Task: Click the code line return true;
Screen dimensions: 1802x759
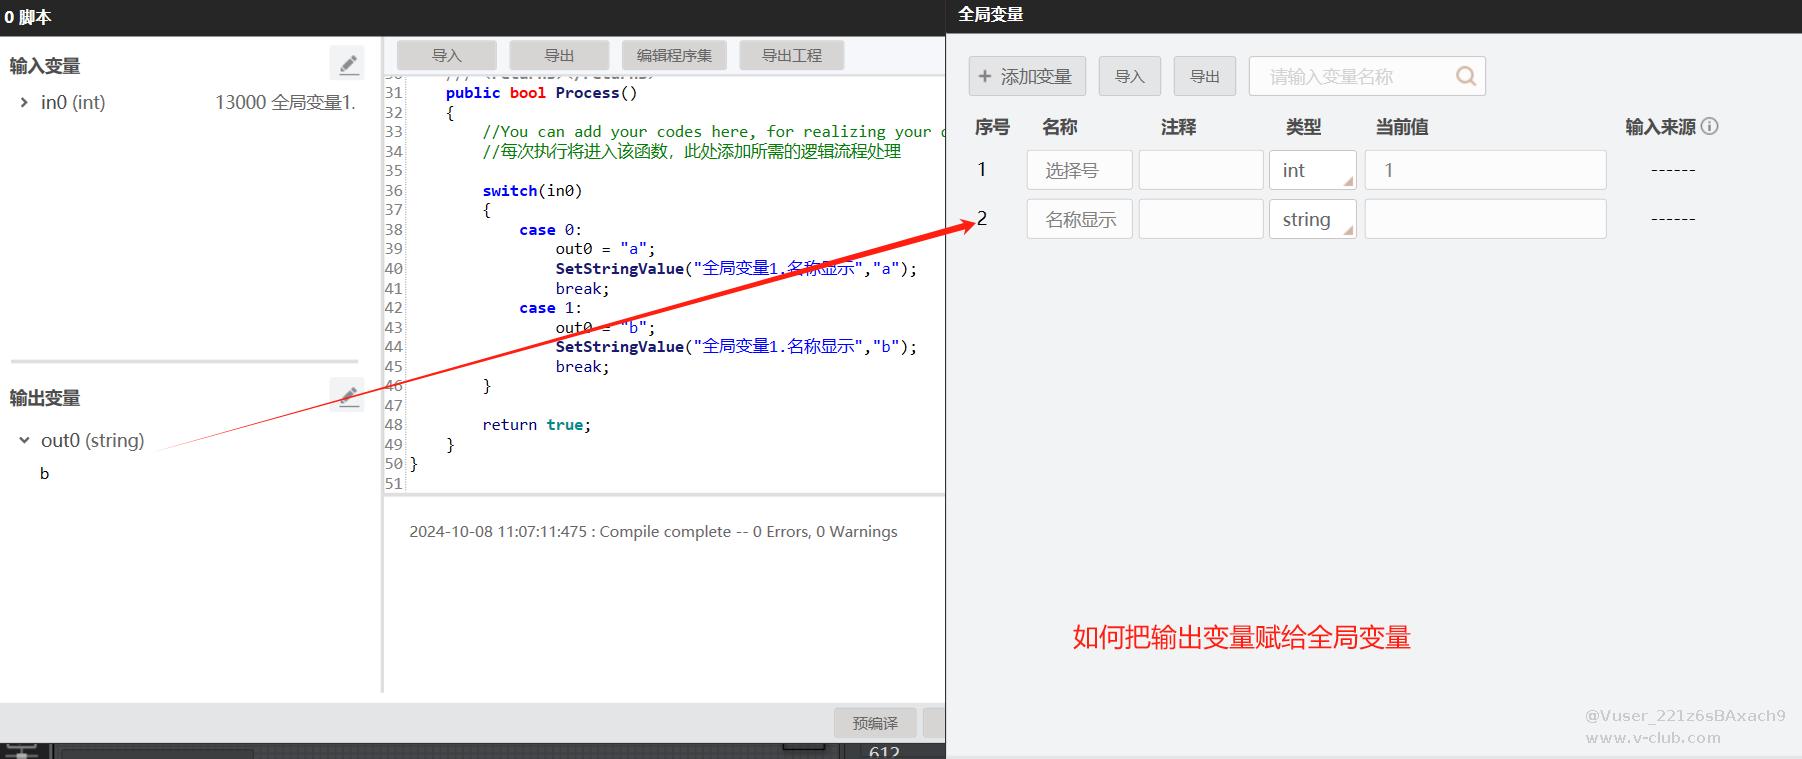Action: 537,425
